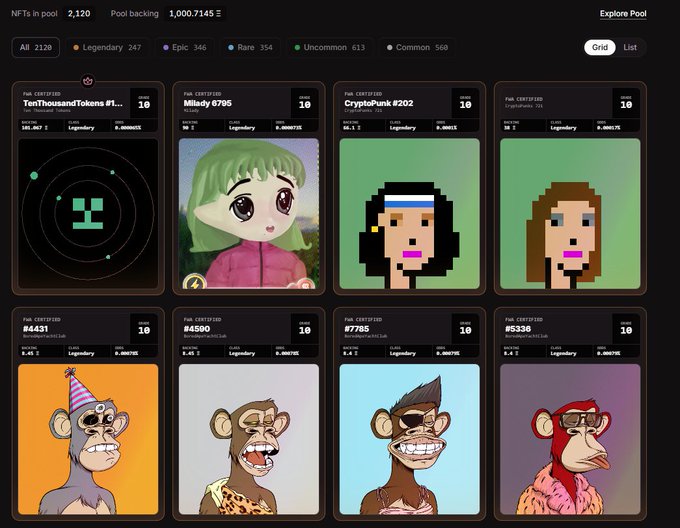Filter by Uncommon 613

330,47
